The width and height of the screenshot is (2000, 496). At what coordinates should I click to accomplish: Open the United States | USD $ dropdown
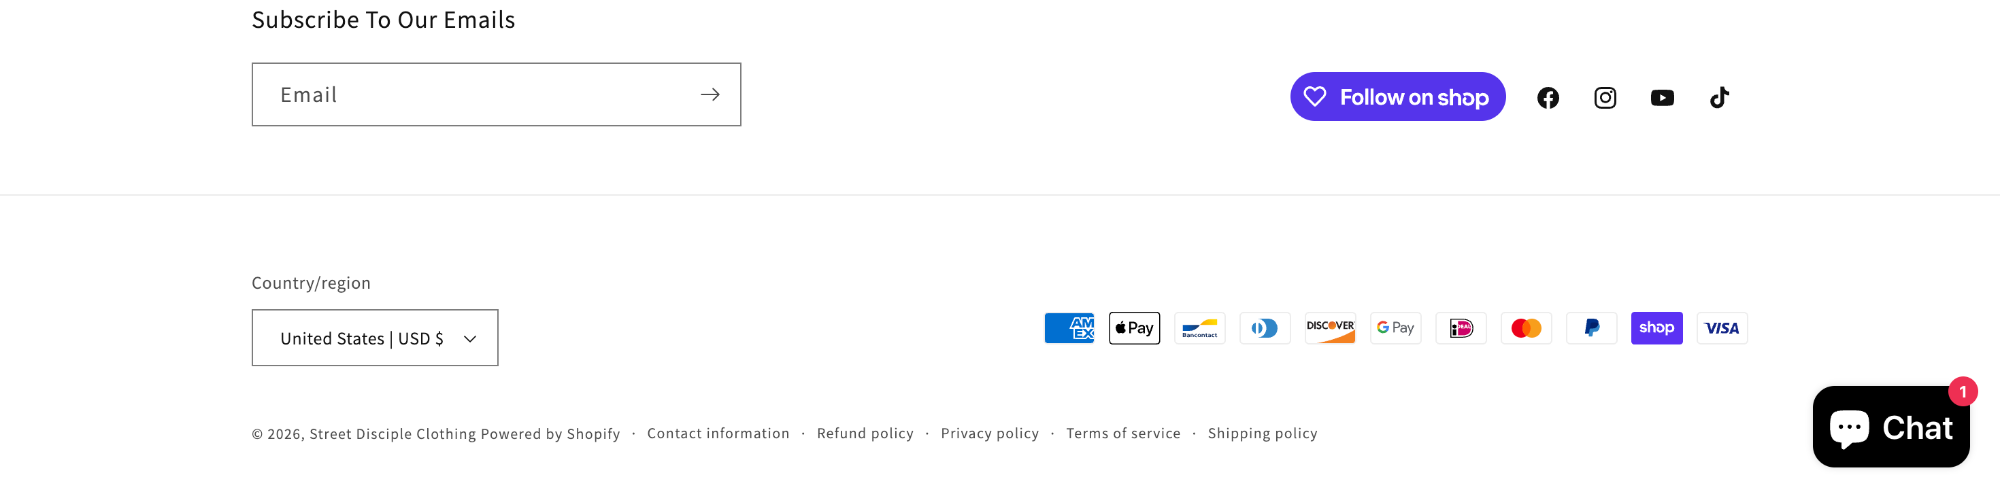(375, 338)
